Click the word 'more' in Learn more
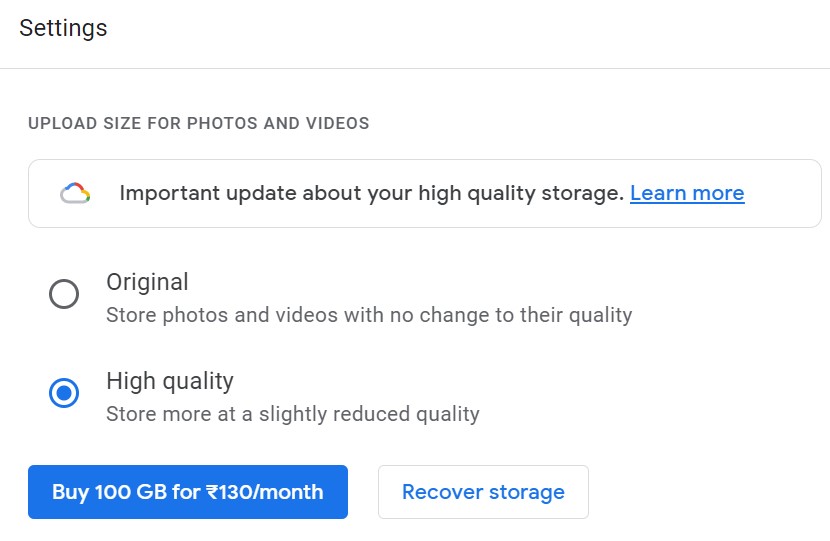830x541 pixels. point(718,193)
